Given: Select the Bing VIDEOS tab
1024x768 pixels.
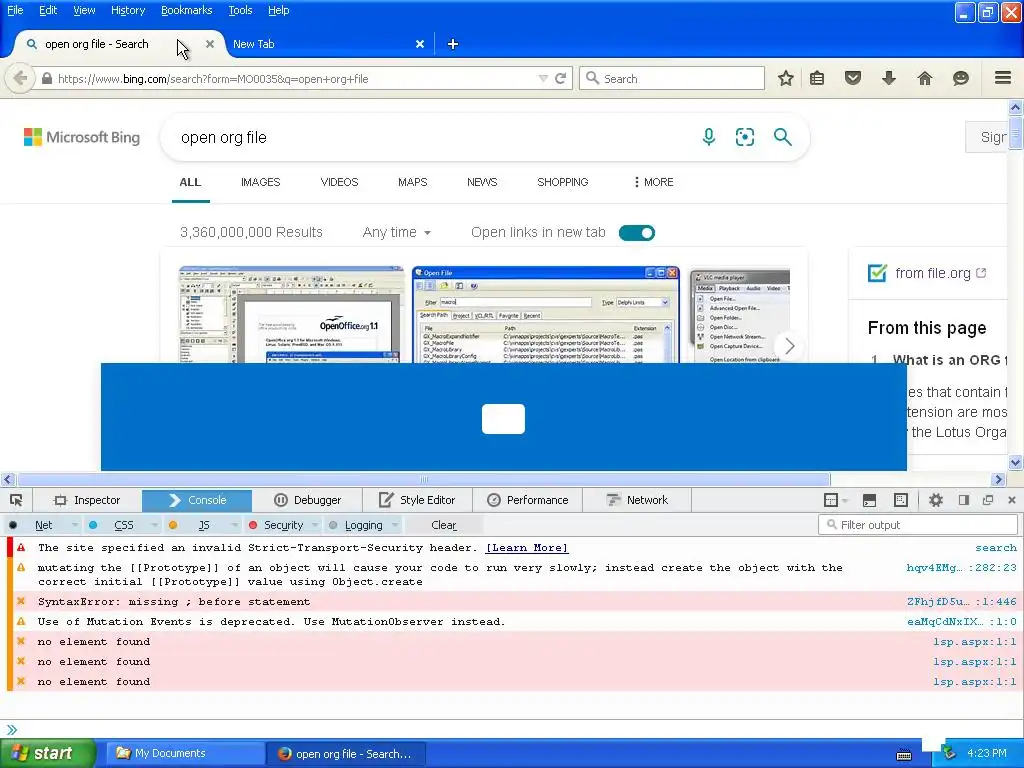Looking at the screenshot, I should tap(340, 182).
